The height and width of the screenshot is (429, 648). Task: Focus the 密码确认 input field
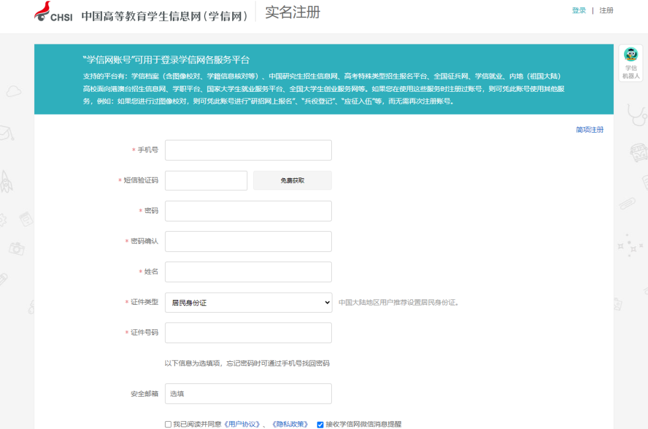pos(248,241)
